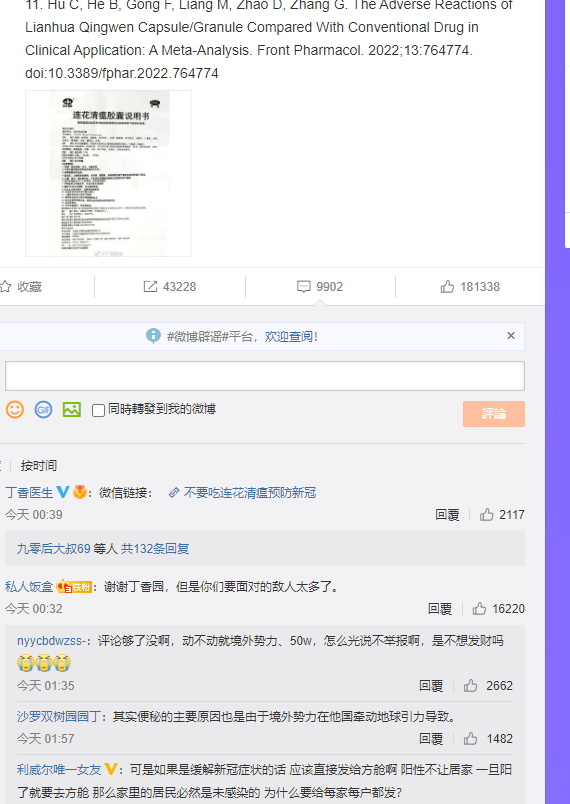Click the timestamp 今天 00:39

tap(34, 515)
